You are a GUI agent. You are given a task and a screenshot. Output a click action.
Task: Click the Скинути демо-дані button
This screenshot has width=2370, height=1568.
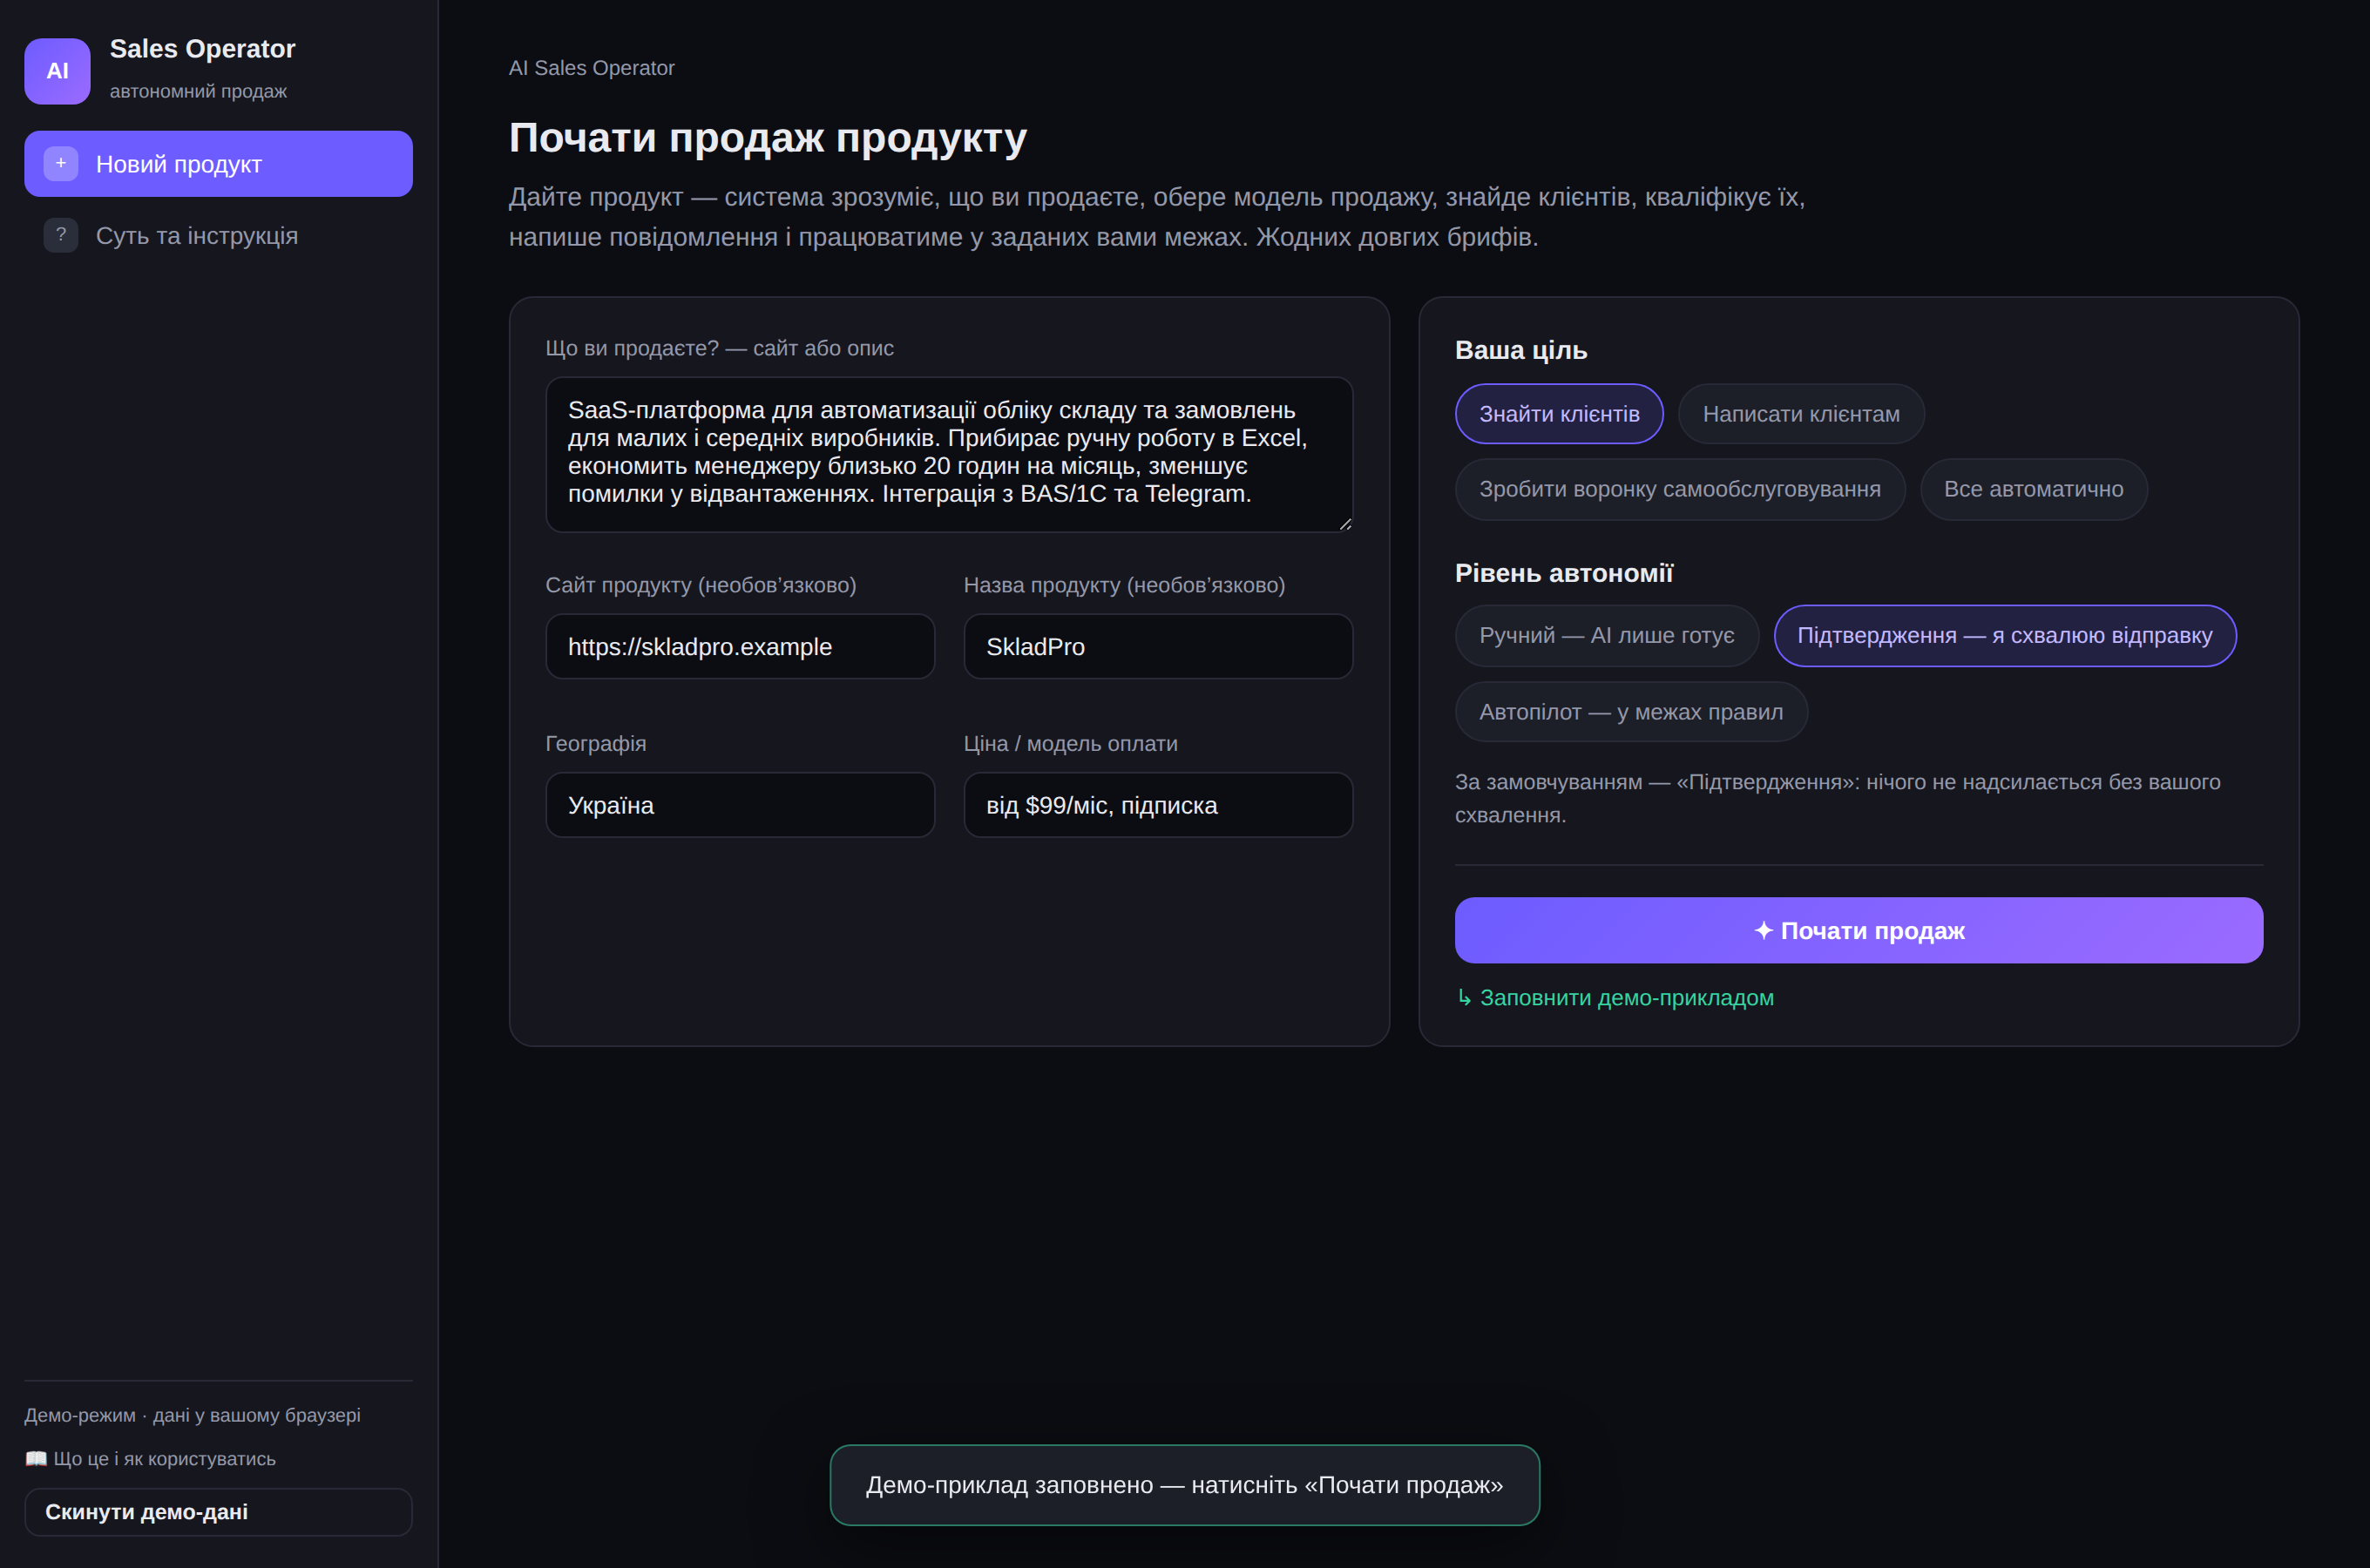point(218,1512)
